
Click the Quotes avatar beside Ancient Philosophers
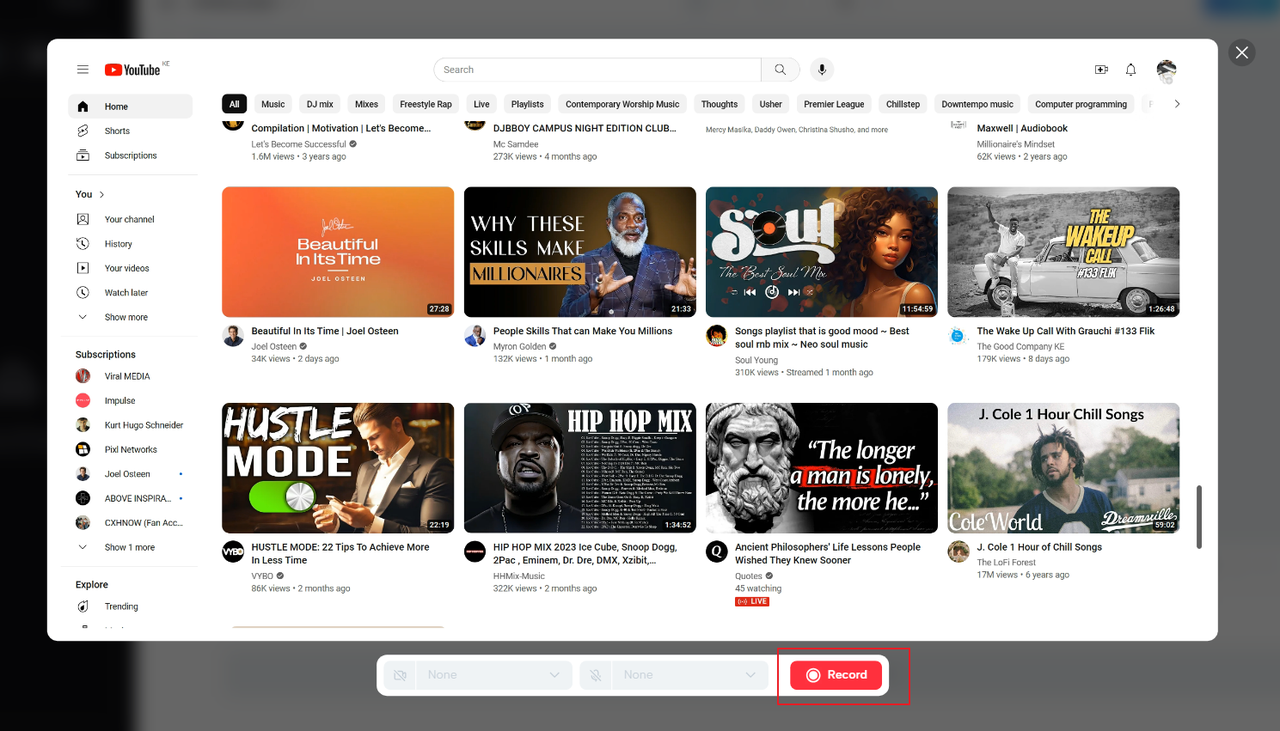[717, 552]
